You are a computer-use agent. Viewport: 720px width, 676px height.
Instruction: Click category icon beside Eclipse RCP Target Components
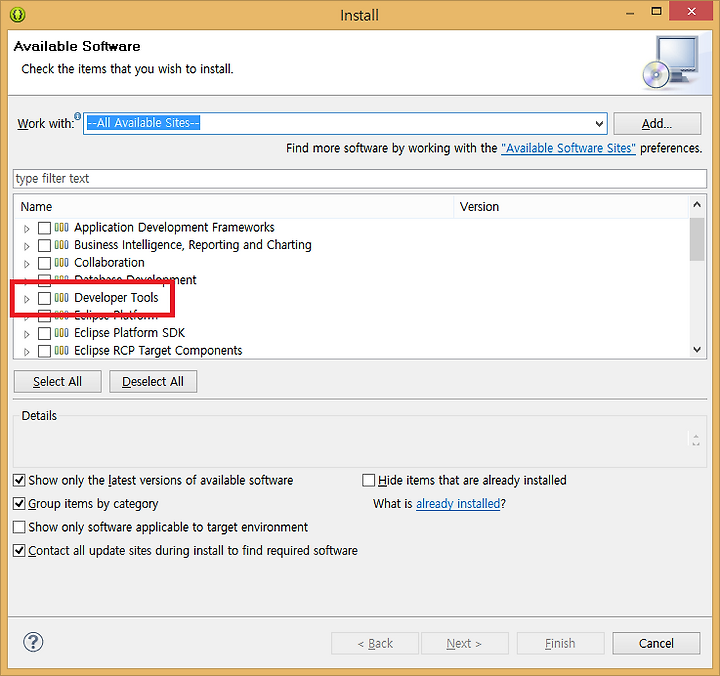click(62, 351)
